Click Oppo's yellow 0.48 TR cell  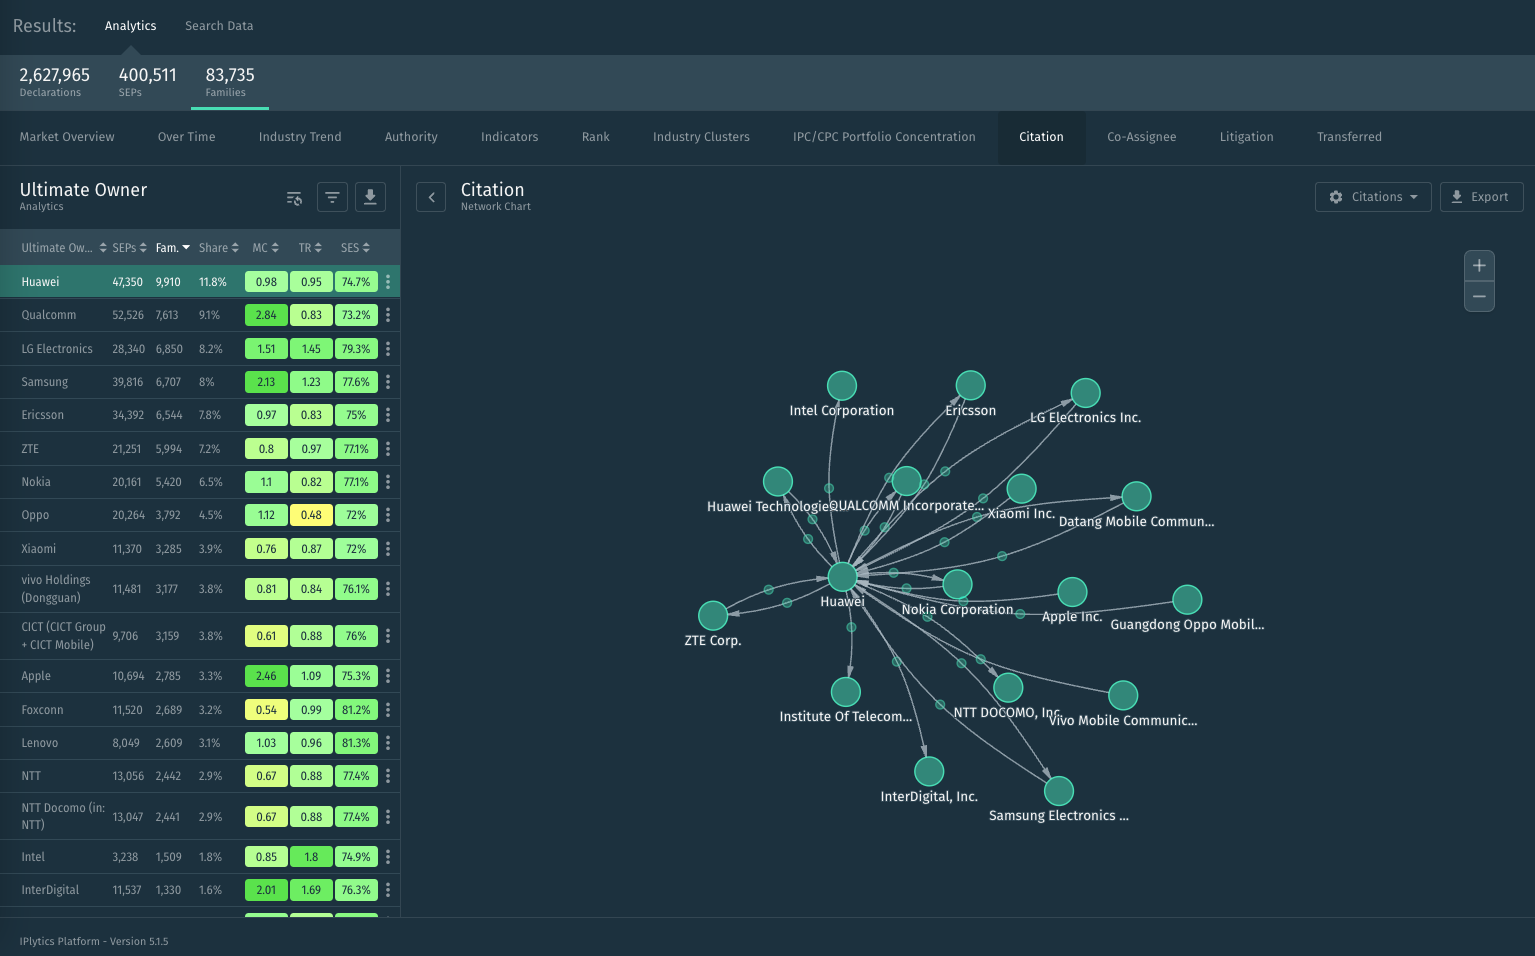click(311, 515)
